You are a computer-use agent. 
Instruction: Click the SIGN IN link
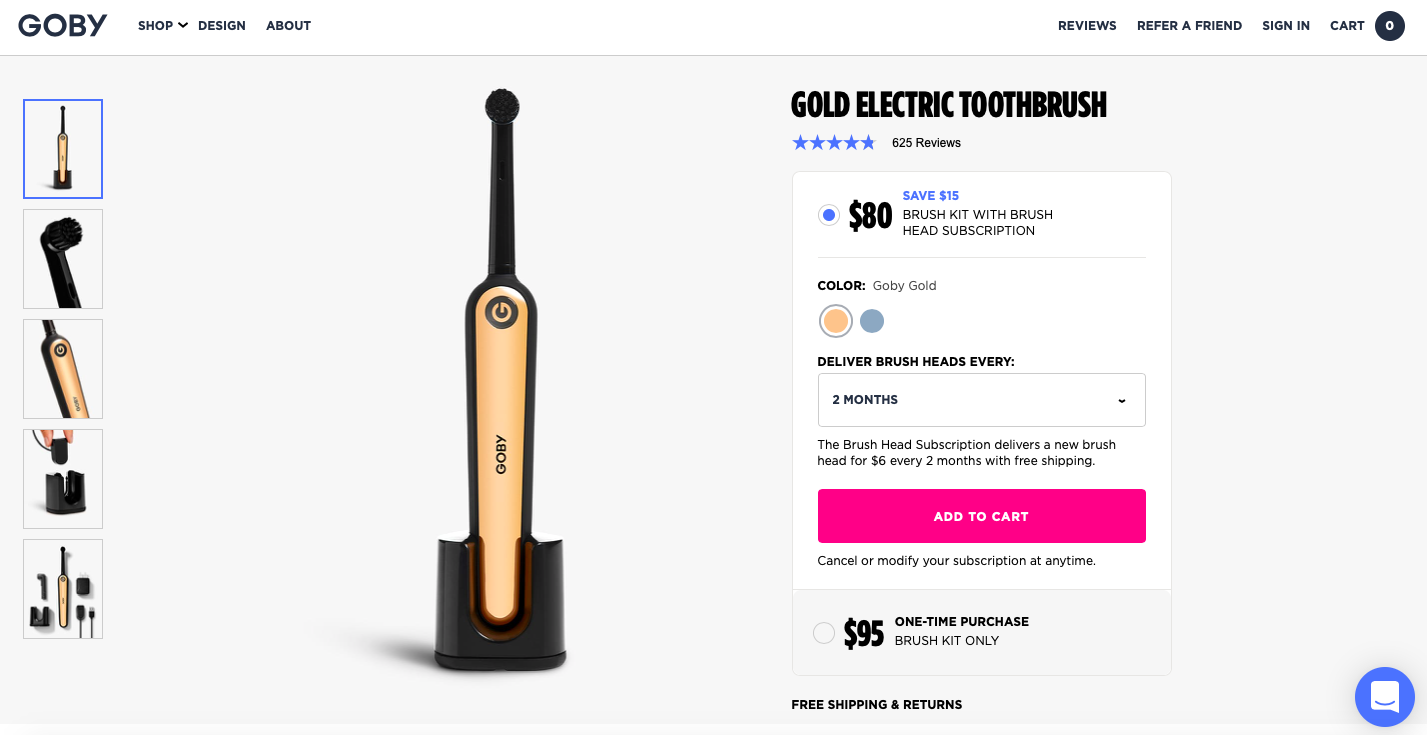(x=1286, y=26)
